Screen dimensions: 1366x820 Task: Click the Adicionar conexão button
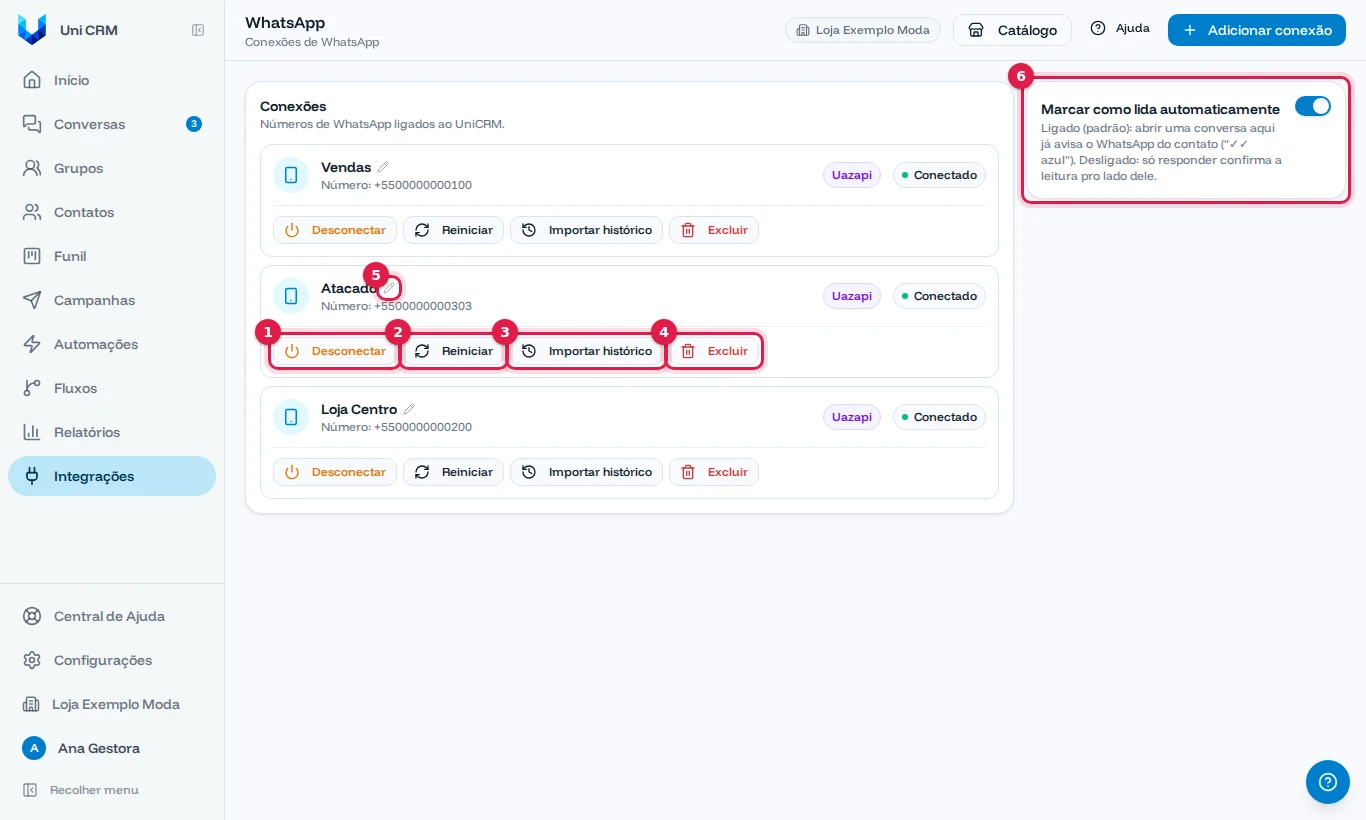click(1257, 30)
